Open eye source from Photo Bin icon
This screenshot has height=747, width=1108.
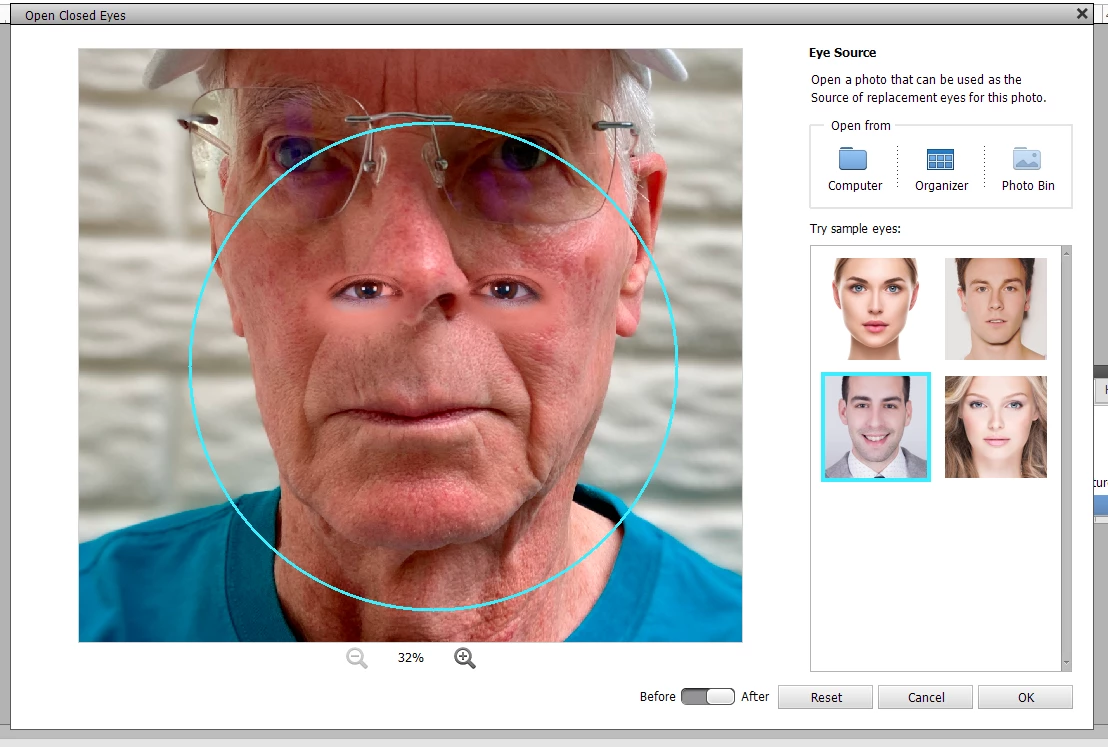pos(1027,159)
